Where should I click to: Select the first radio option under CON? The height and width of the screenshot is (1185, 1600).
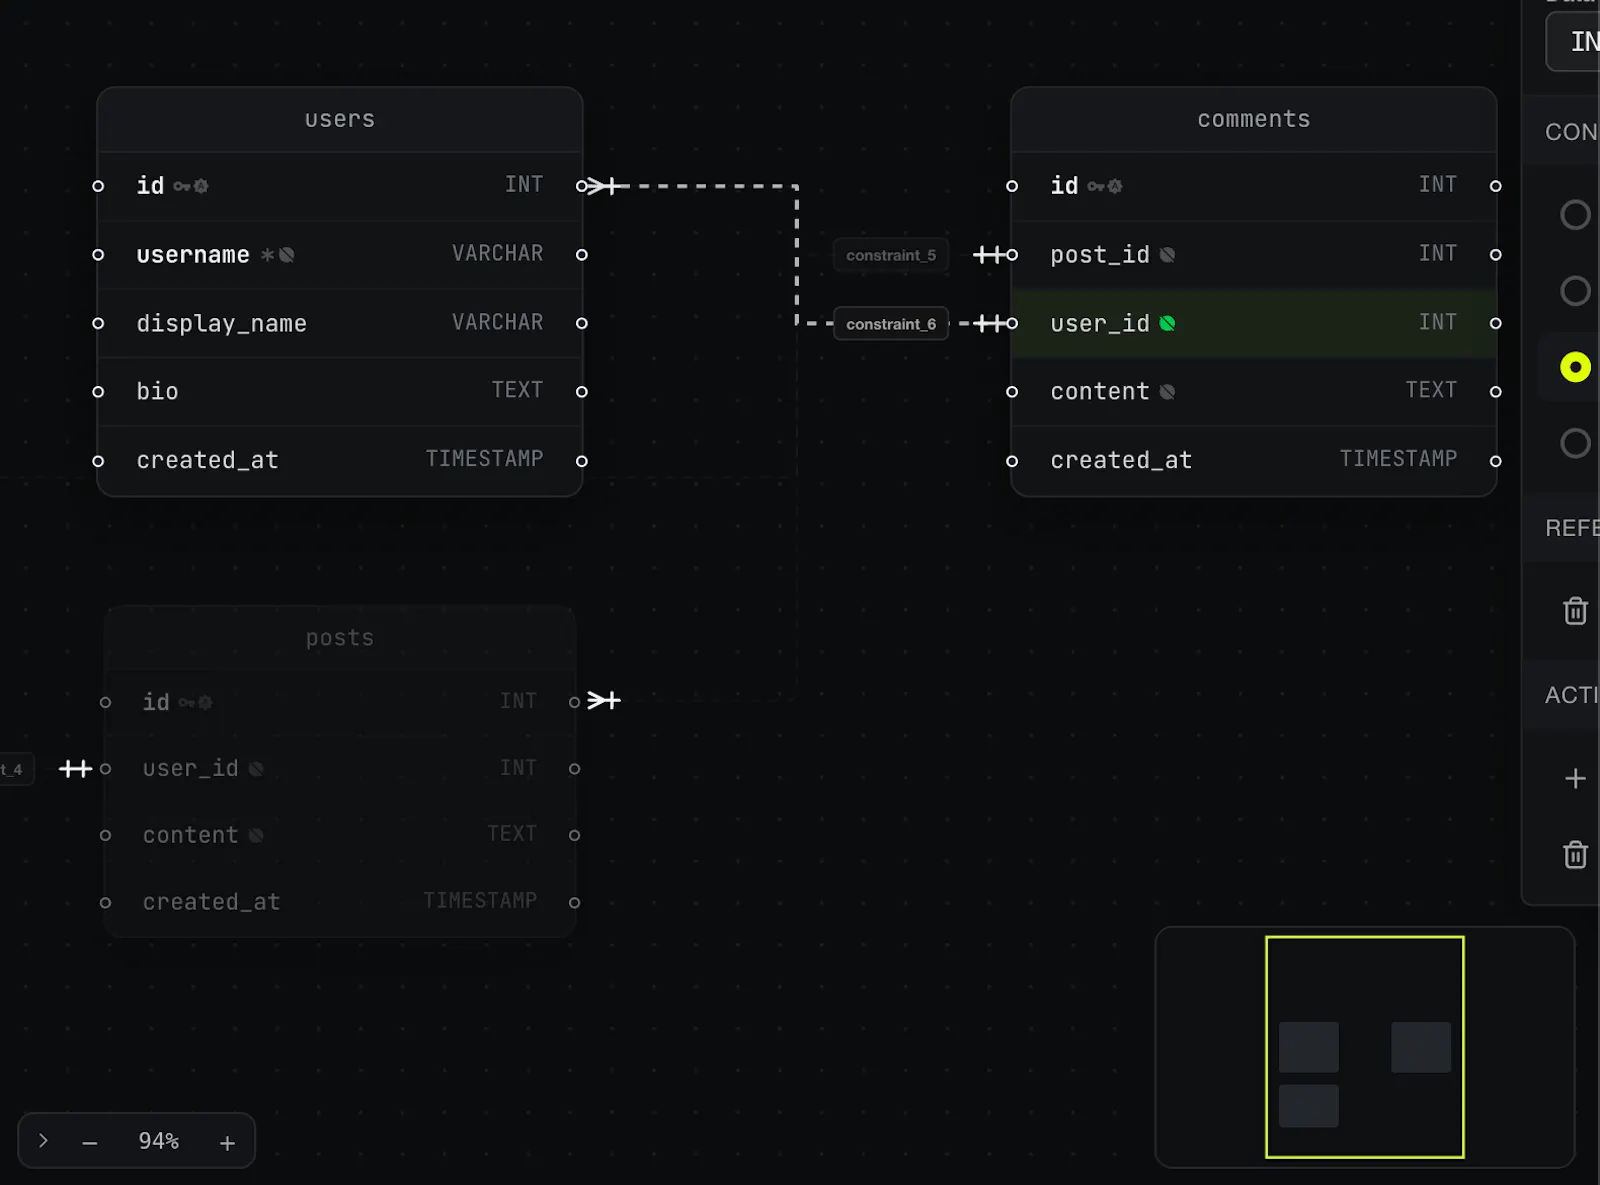tap(1575, 214)
